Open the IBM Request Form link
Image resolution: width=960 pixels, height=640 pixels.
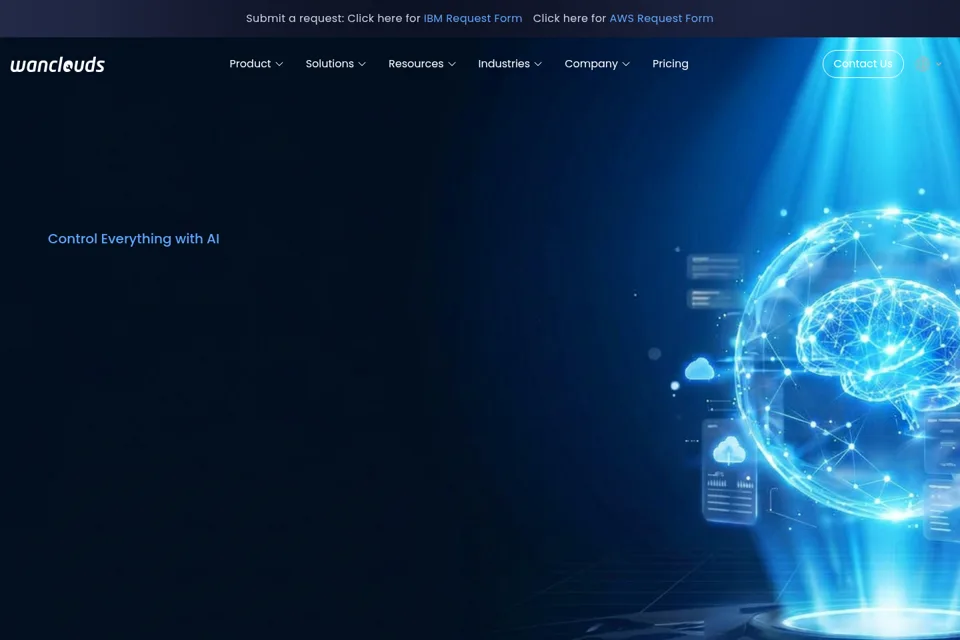473,18
